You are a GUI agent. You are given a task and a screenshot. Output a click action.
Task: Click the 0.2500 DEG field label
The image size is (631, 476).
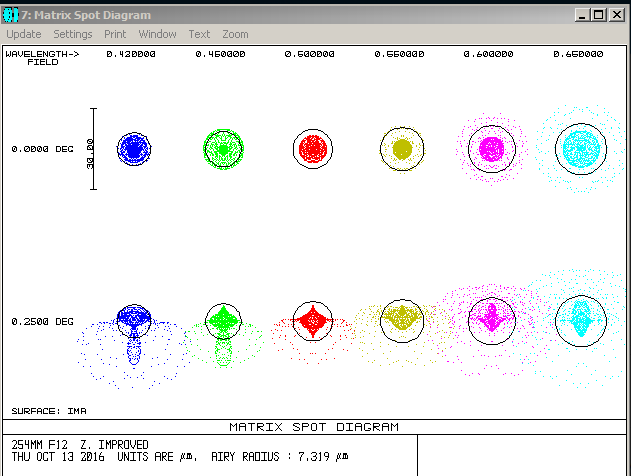[x=42, y=322]
